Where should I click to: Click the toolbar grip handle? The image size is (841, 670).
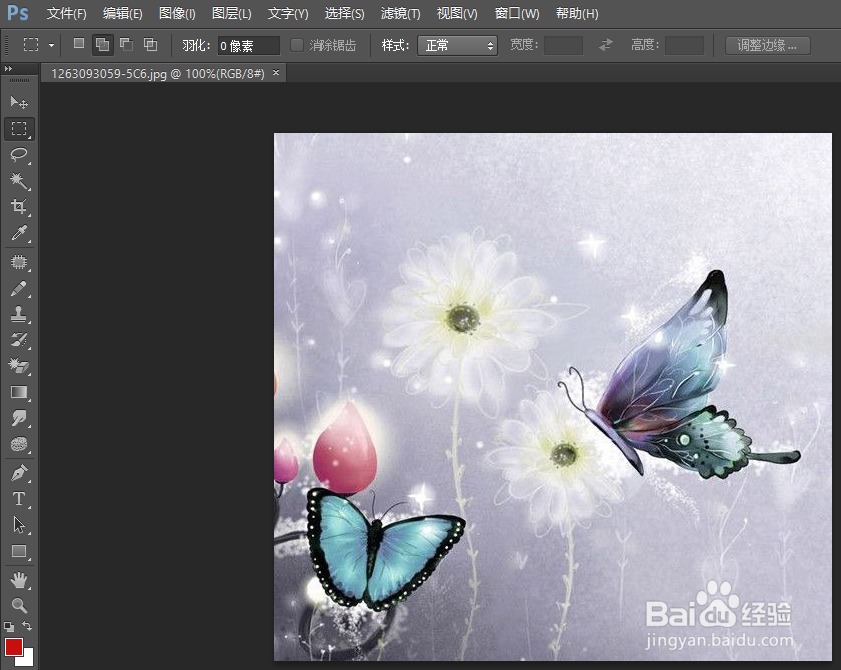(19, 80)
